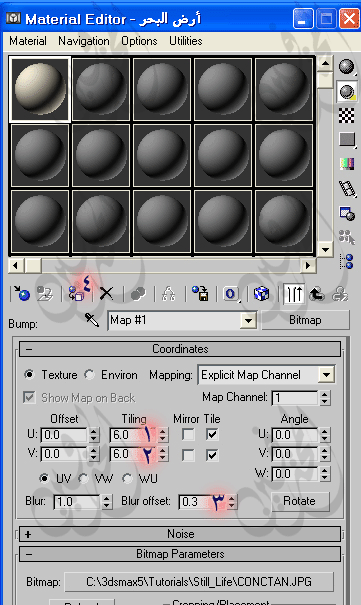Open the Navigation menu
This screenshot has width=361, height=605.
click(x=84, y=41)
